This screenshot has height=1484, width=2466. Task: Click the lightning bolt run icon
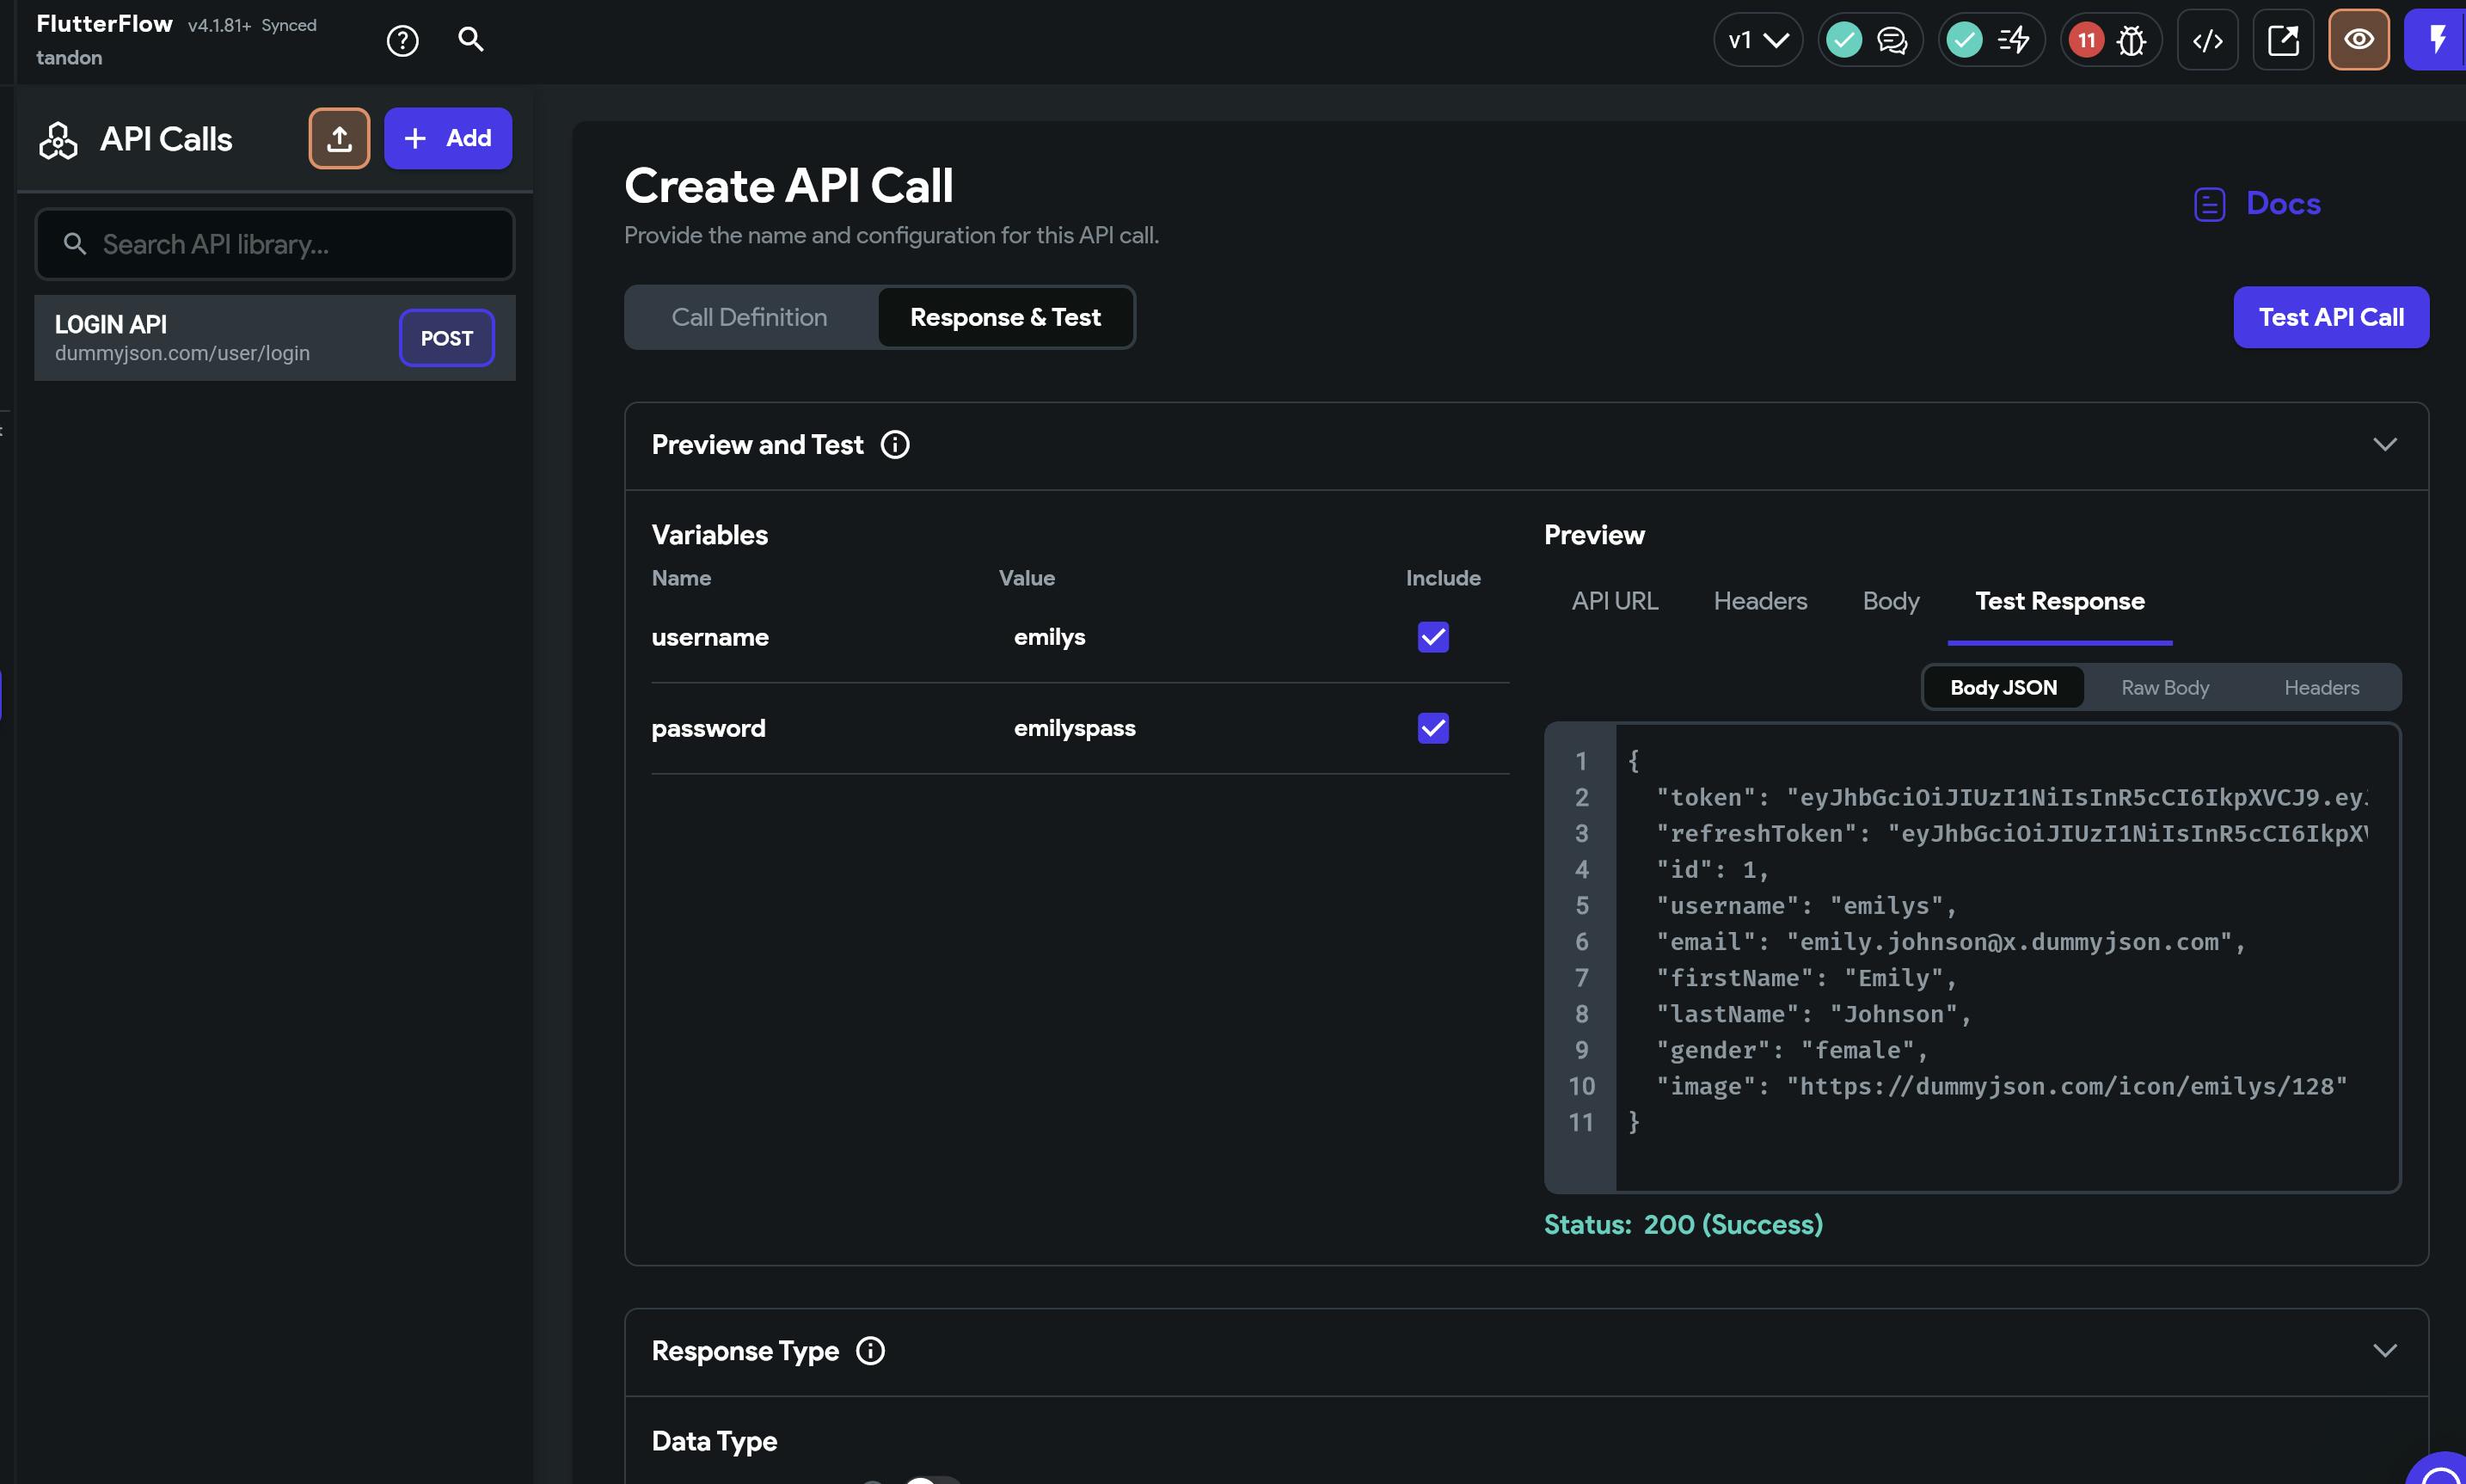coord(2437,40)
